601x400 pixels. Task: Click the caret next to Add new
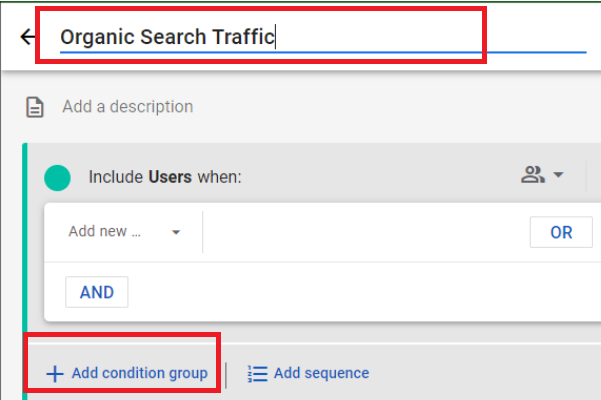[x=176, y=232]
